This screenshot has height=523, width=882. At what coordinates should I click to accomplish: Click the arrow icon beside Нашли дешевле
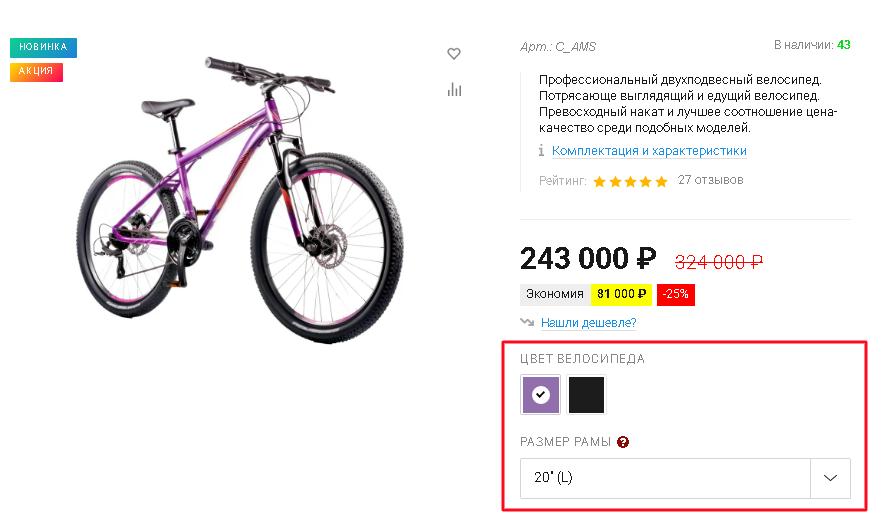527,322
